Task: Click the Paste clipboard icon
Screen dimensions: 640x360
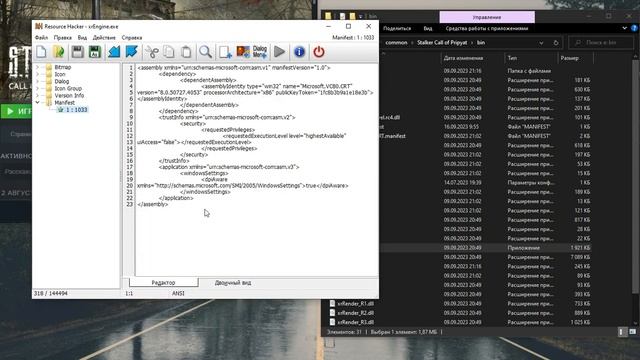Action: (x=186, y=52)
